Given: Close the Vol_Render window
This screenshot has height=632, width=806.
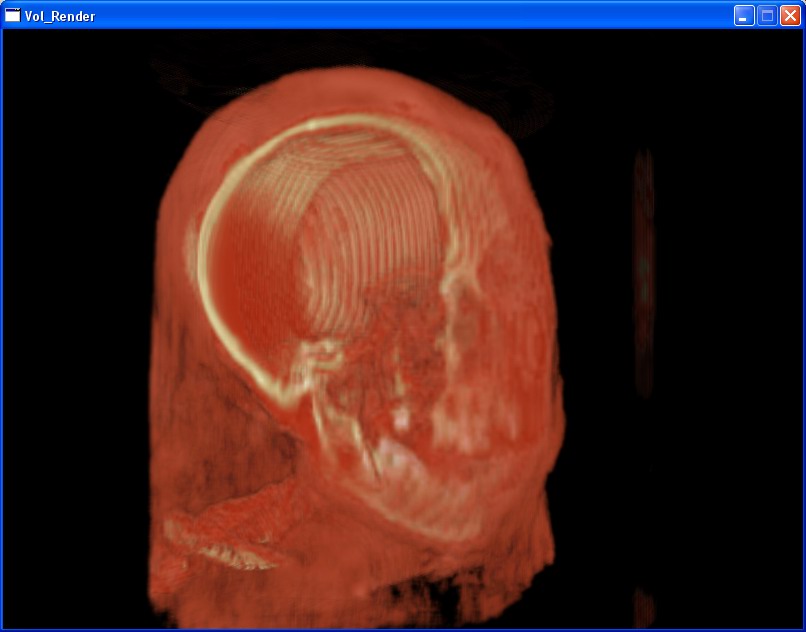Looking at the screenshot, I should pos(790,15).
